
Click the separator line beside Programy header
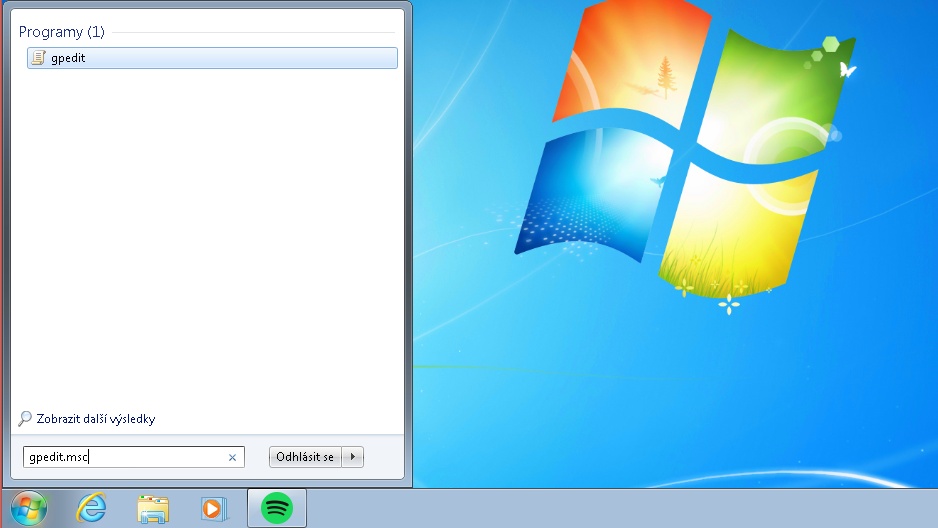point(250,32)
